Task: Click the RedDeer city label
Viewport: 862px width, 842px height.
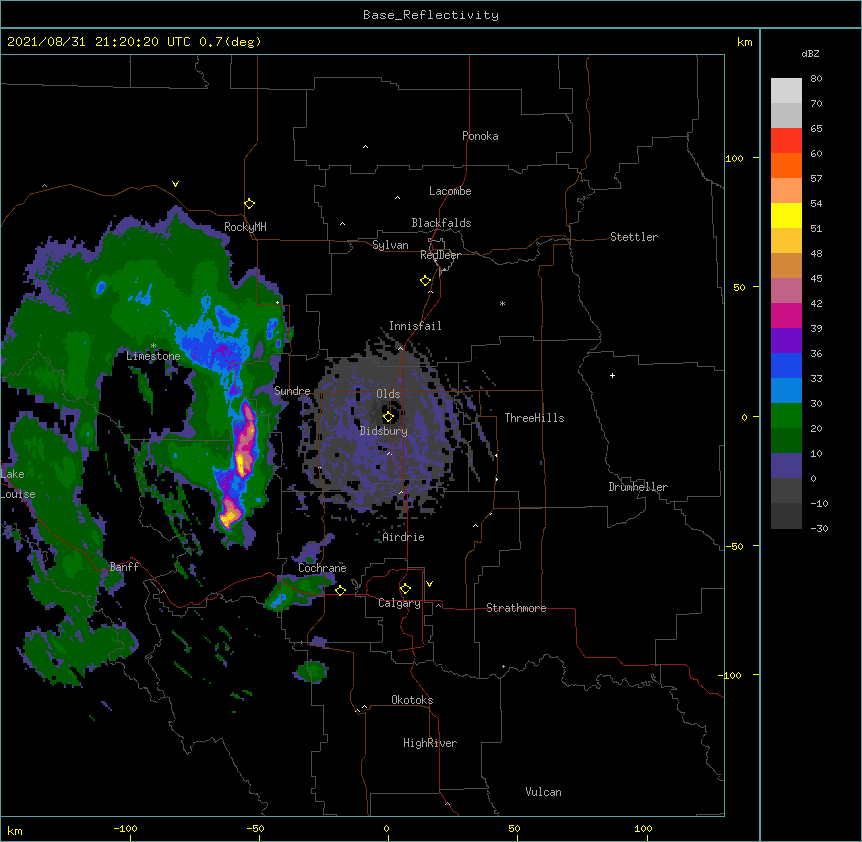Action: (x=440, y=255)
